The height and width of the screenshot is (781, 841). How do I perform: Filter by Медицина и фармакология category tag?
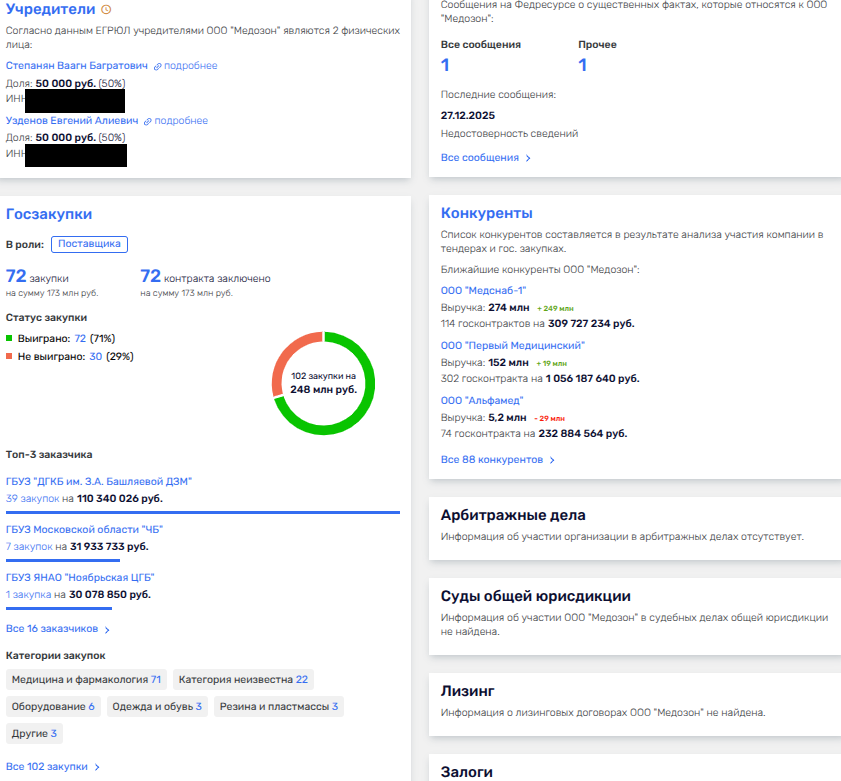coord(86,680)
